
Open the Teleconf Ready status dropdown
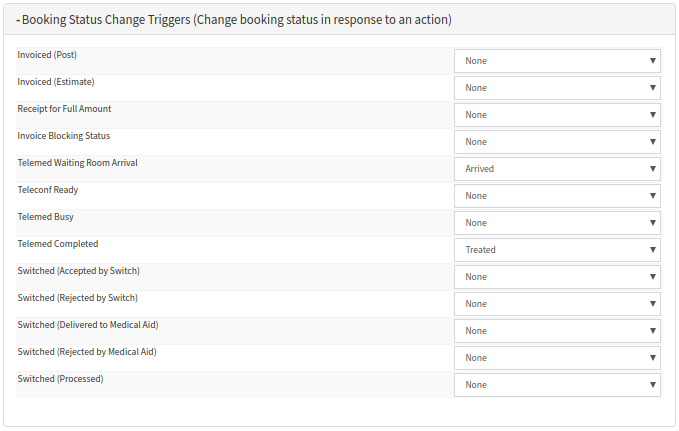[557, 196]
